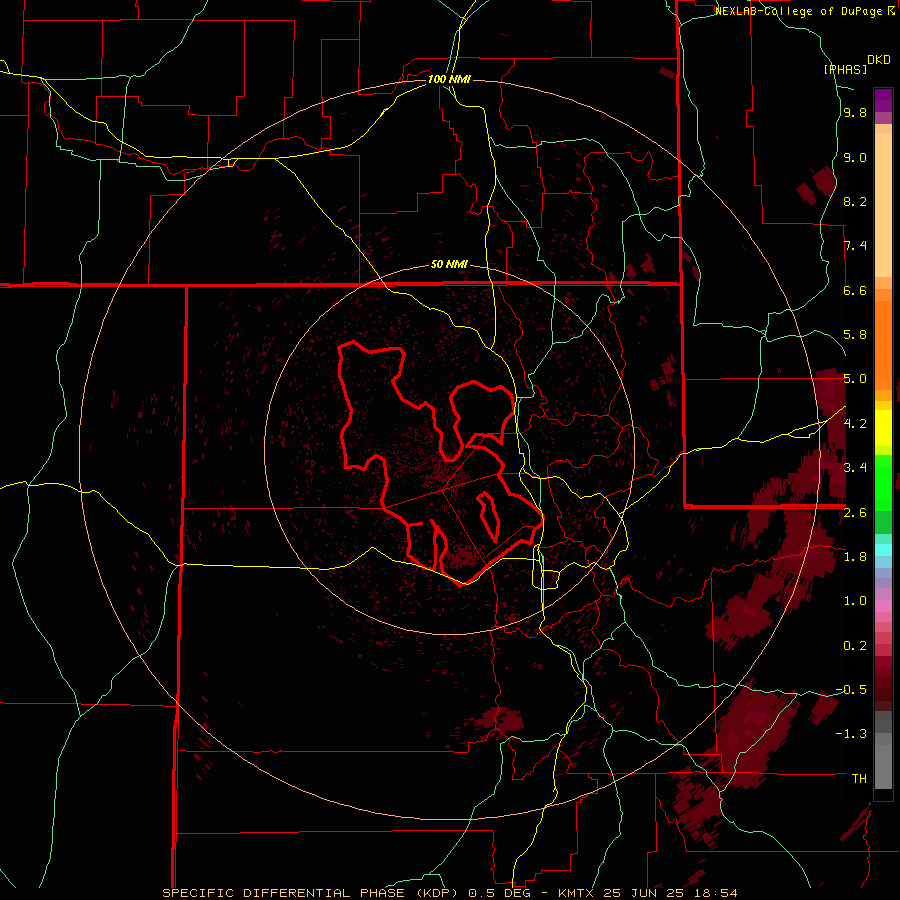Pick the orange band of the color bar
This screenshot has width=900, height=900.
pyautogui.click(x=883, y=345)
